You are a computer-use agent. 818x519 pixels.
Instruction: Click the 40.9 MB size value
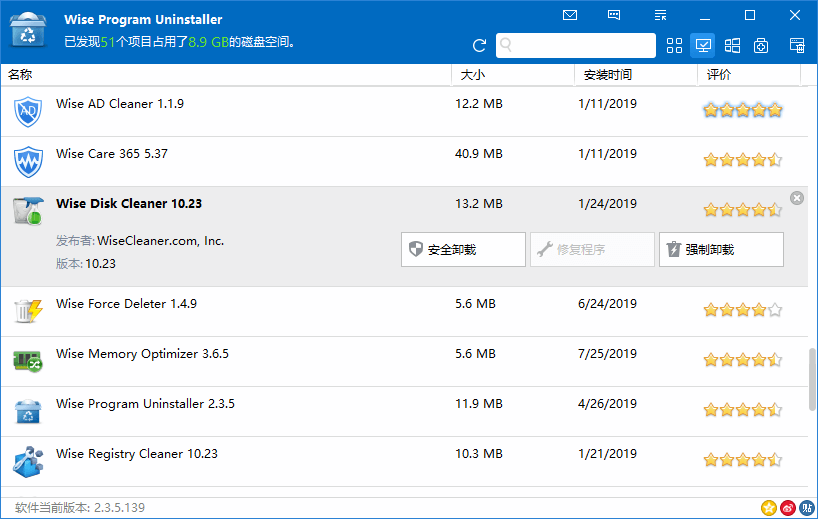pyautogui.click(x=478, y=154)
